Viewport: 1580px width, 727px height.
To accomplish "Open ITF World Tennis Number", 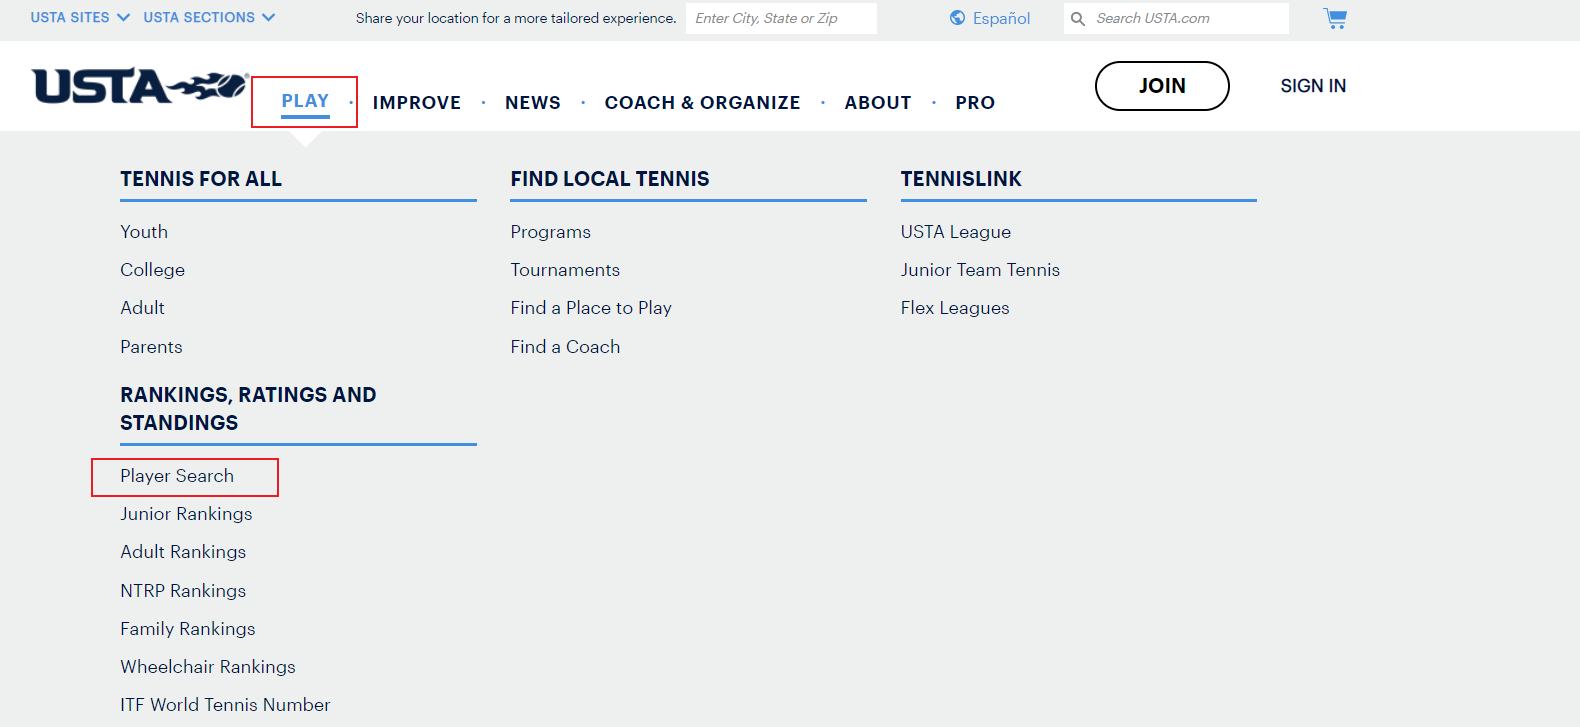I will click(x=225, y=705).
